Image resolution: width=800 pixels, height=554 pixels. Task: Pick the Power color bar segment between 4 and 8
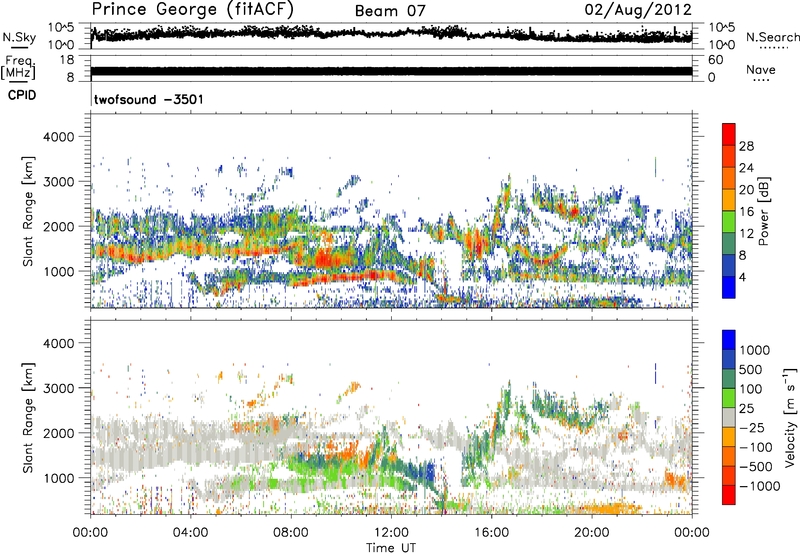click(x=729, y=265)
